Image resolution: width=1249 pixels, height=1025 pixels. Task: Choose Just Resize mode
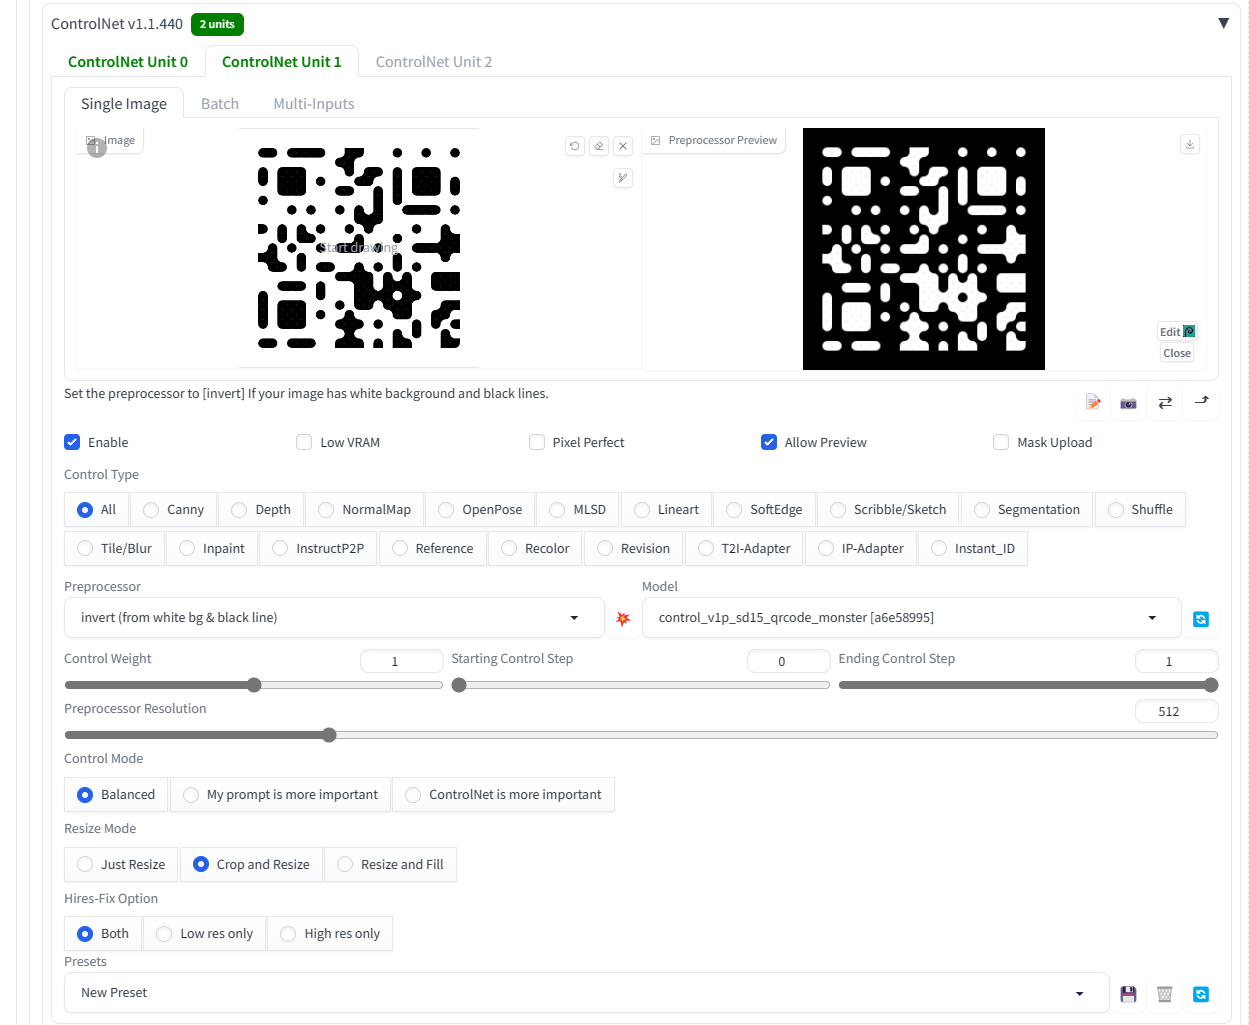click(121, 865)
